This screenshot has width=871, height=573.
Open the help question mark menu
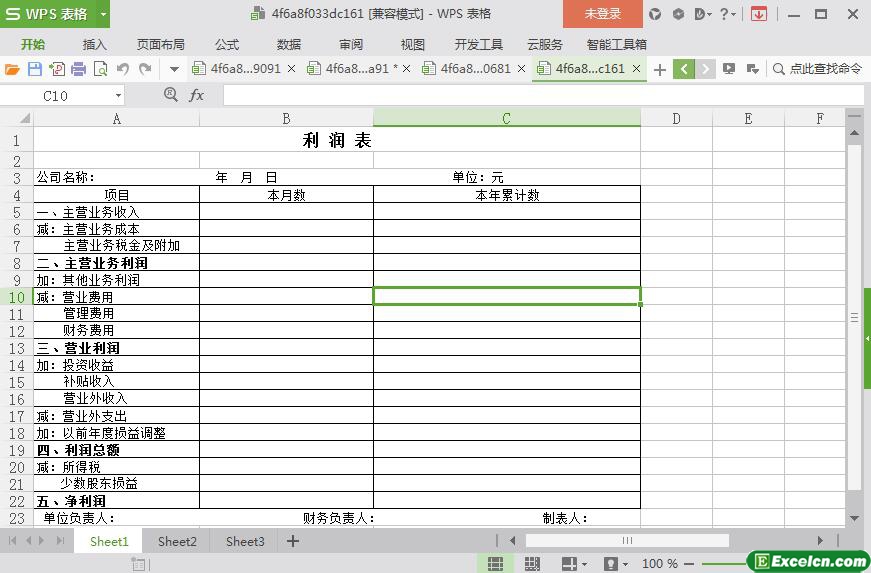[728, 14]
